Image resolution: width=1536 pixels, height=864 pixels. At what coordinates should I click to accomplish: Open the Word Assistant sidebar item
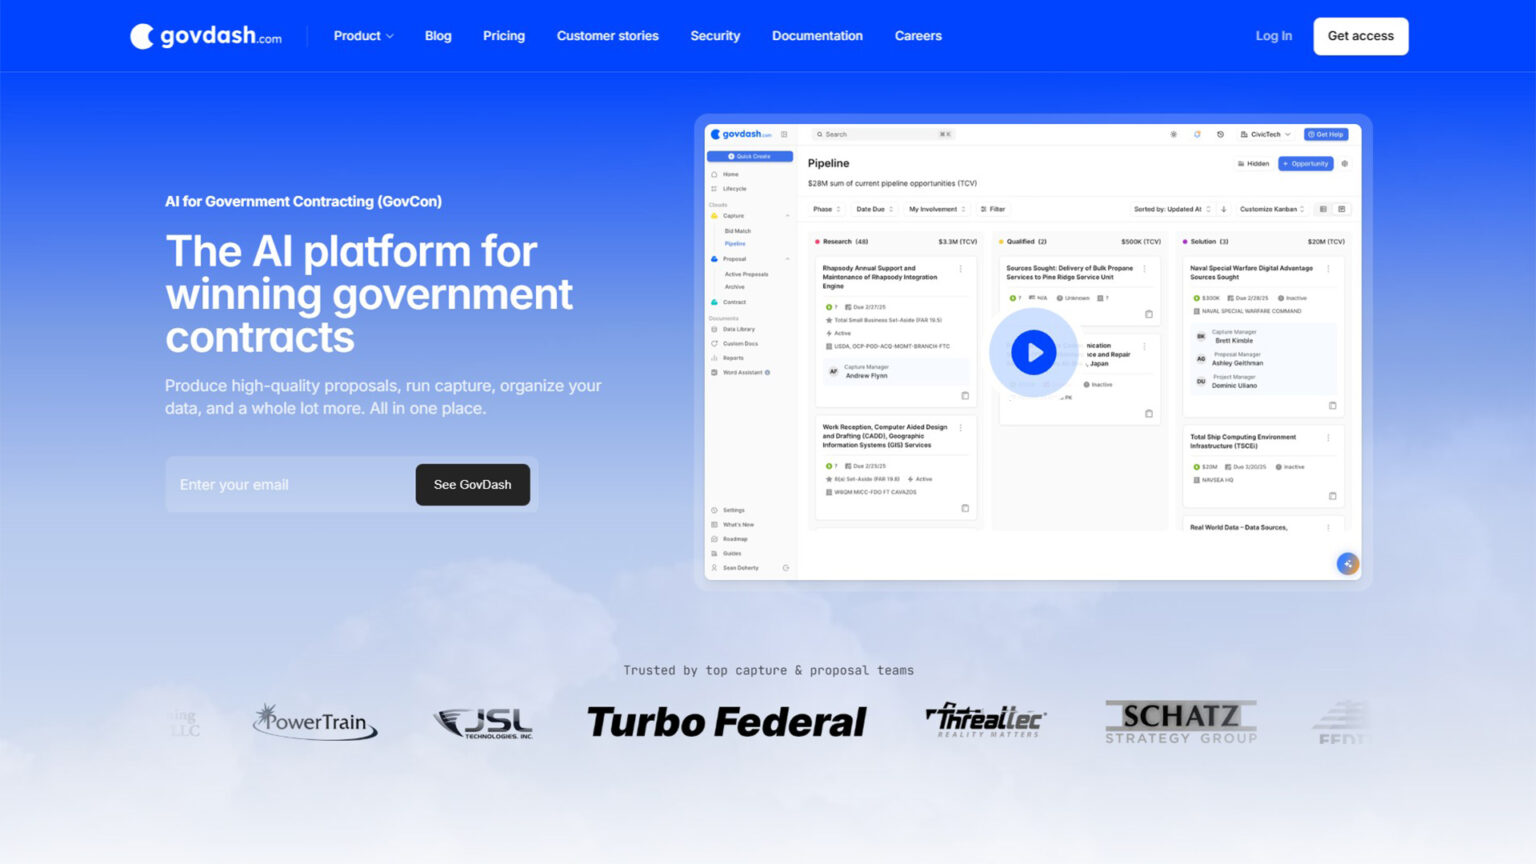tap(742, 371)
